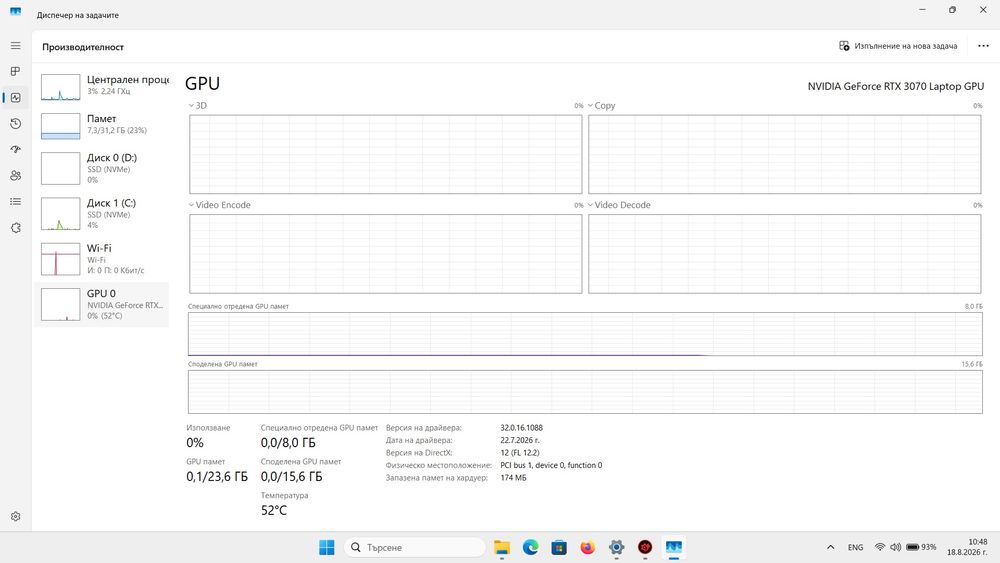This screenshot has height=563, width=1000.
Task: Open the three-dots more options menu
Action: [x=983, y=46]
